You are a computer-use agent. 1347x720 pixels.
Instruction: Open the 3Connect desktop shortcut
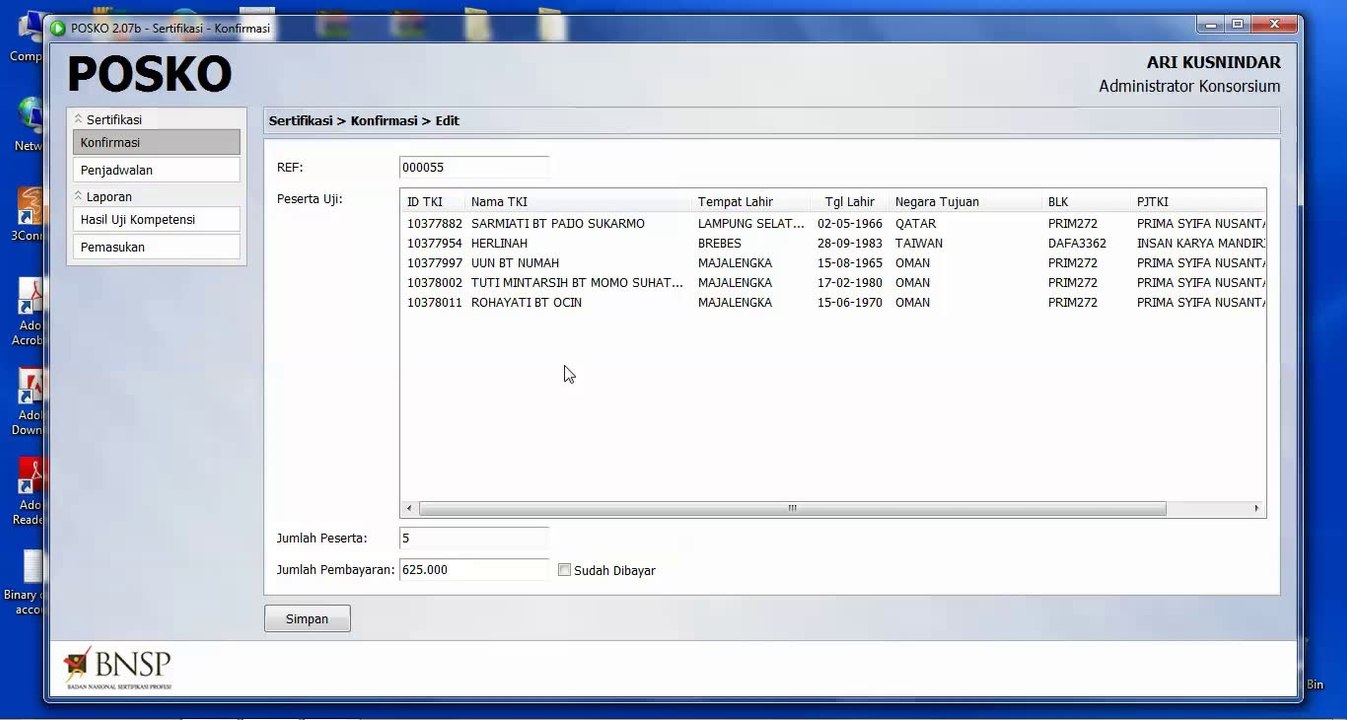click(x=30, y=214)
